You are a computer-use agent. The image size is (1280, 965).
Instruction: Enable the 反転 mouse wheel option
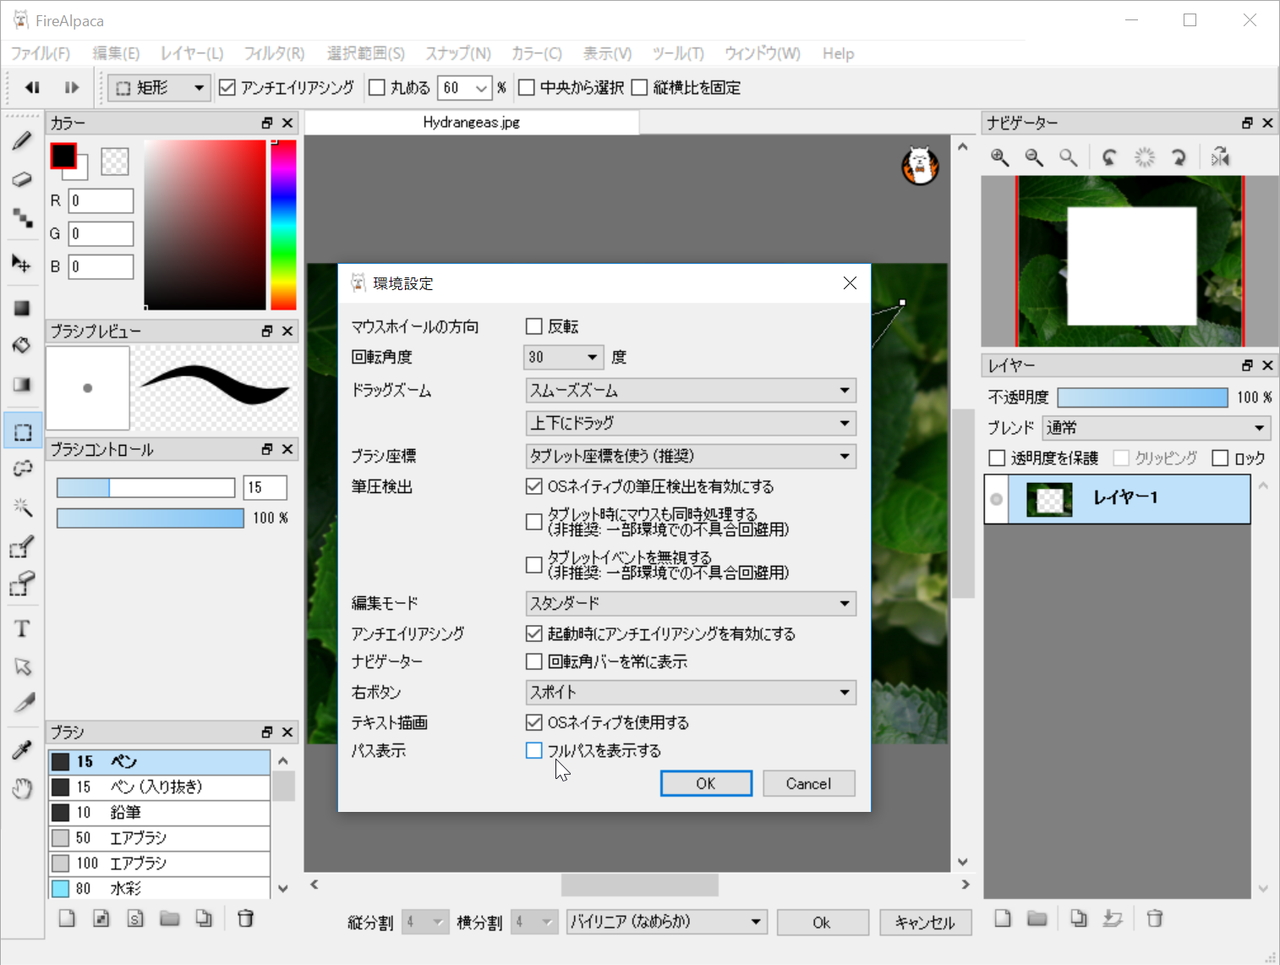[x=534, y=325]
